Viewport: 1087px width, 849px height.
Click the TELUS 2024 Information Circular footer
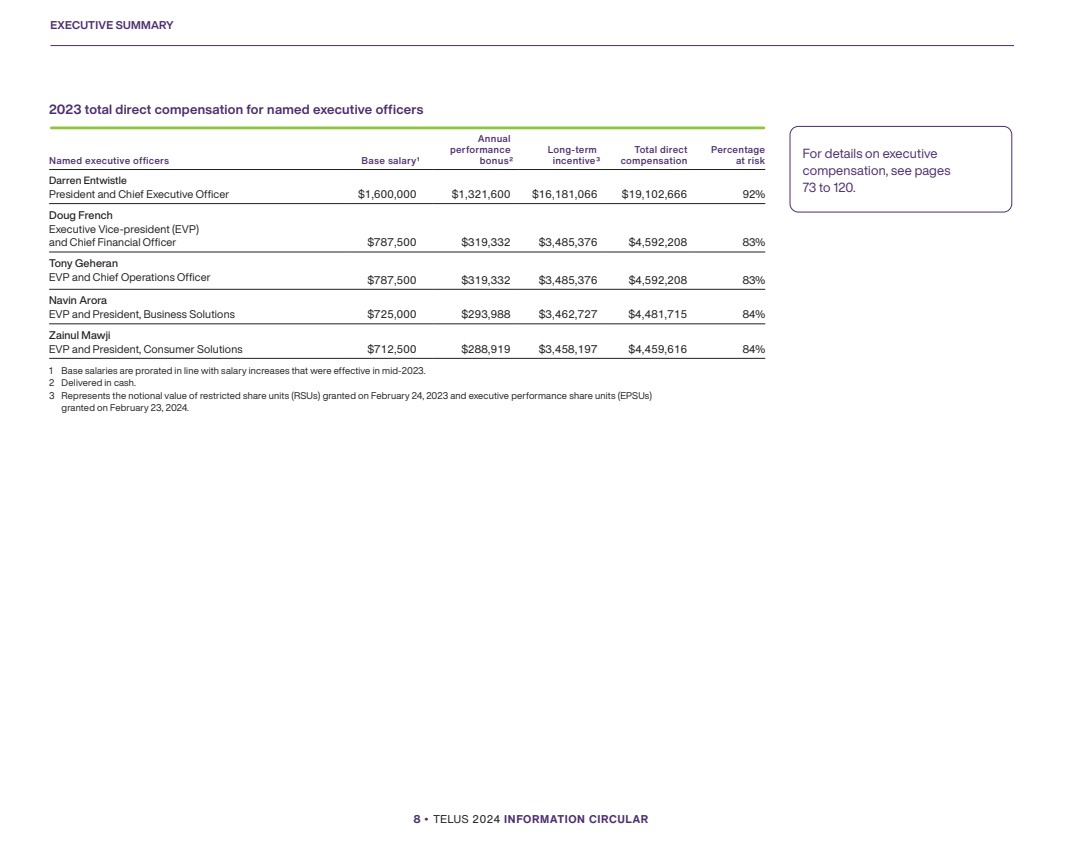[x=531, y=819]
